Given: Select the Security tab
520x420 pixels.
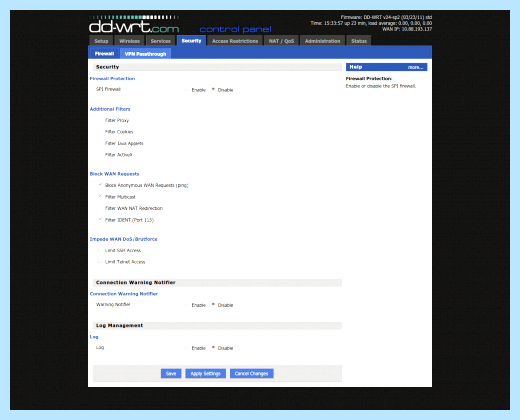Looking at the screenshot, I should pyautogui.click(x=191, y=41).
